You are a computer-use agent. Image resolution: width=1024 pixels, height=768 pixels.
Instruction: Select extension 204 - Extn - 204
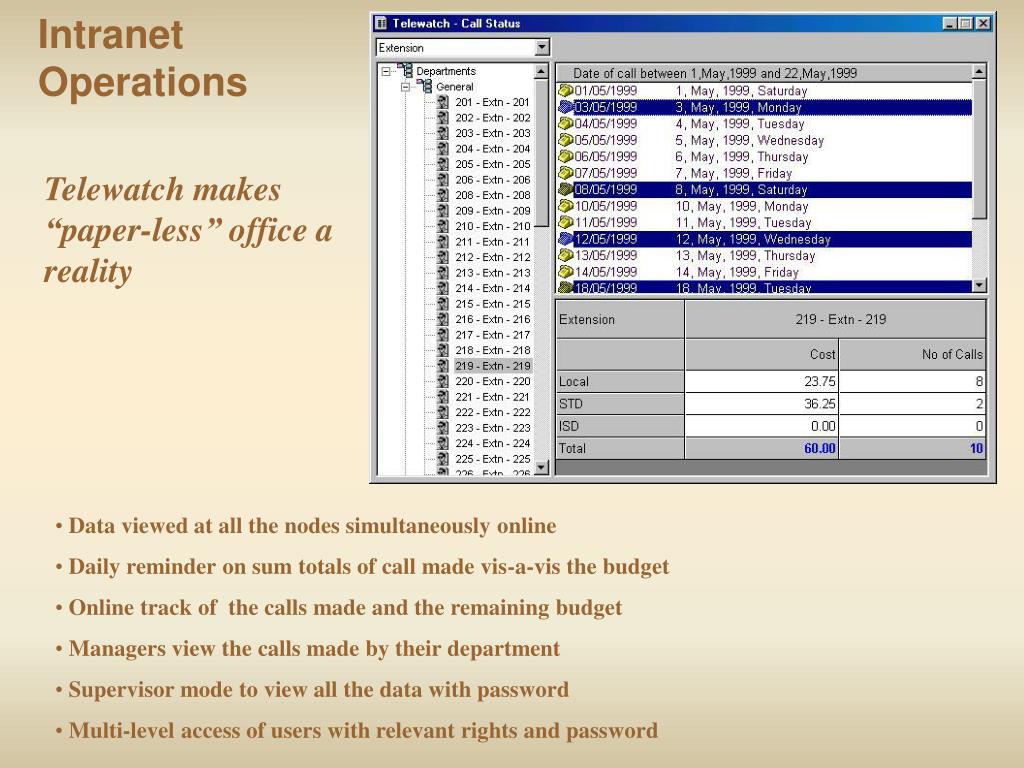(x=493, y=149)
